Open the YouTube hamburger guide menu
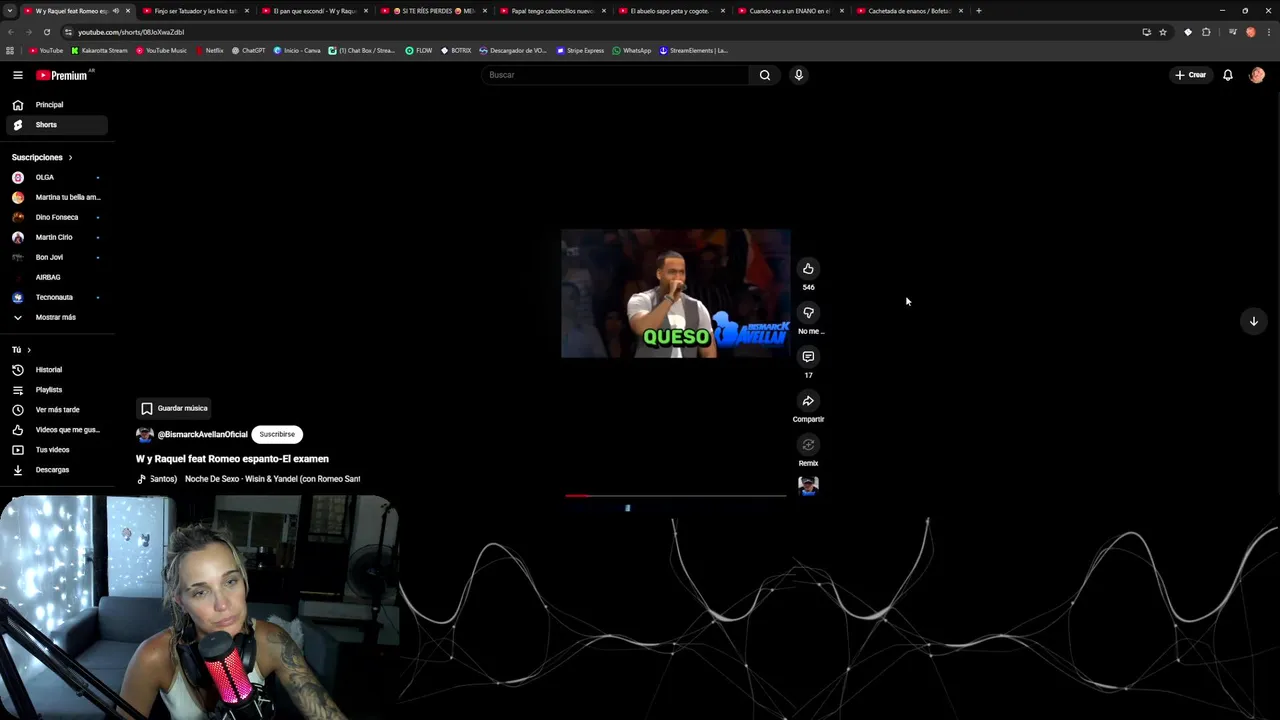Viewport: 1280px width, 720px height. [x=18, y=75]
